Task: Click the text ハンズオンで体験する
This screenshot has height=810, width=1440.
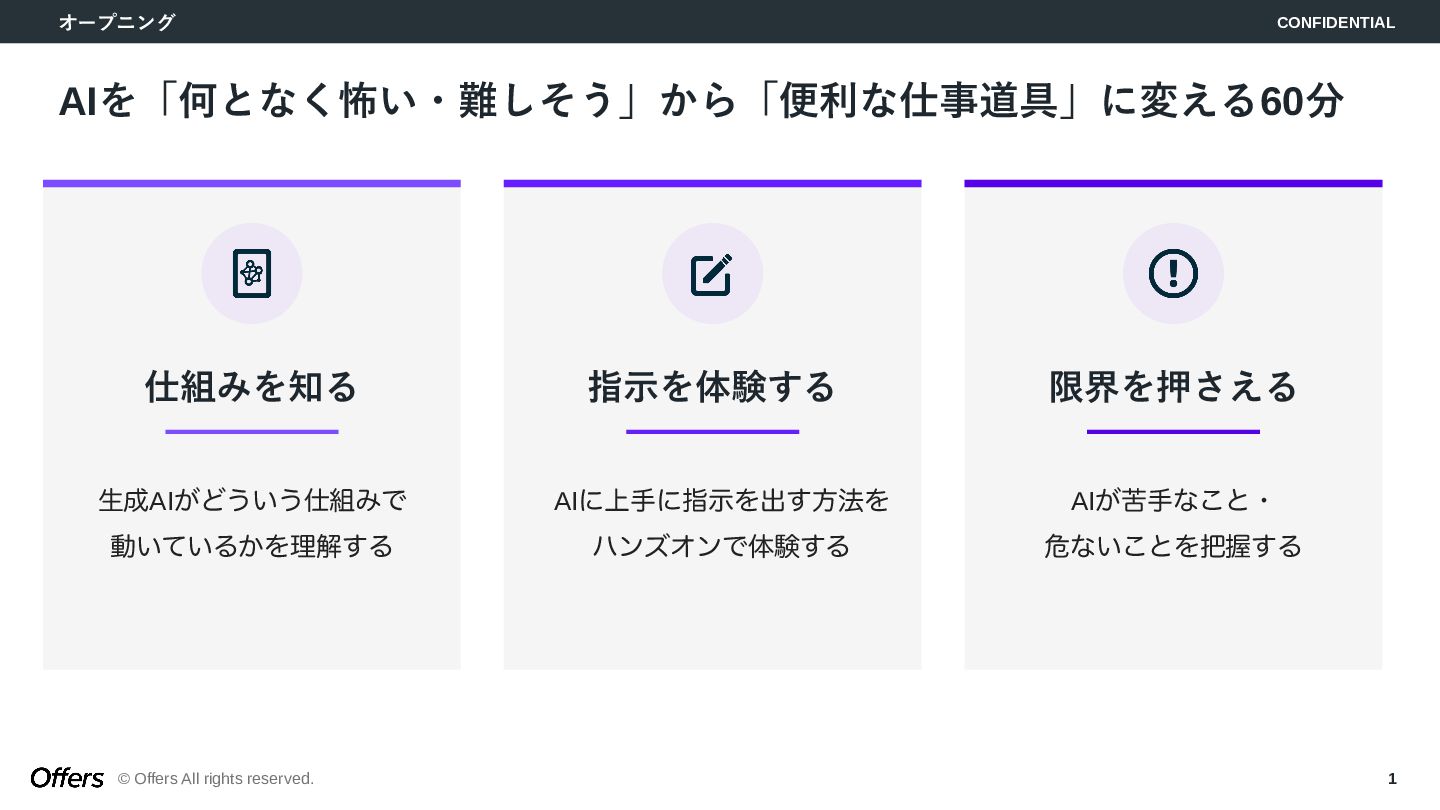Action: pyautogui.click(x=721, y=546)
